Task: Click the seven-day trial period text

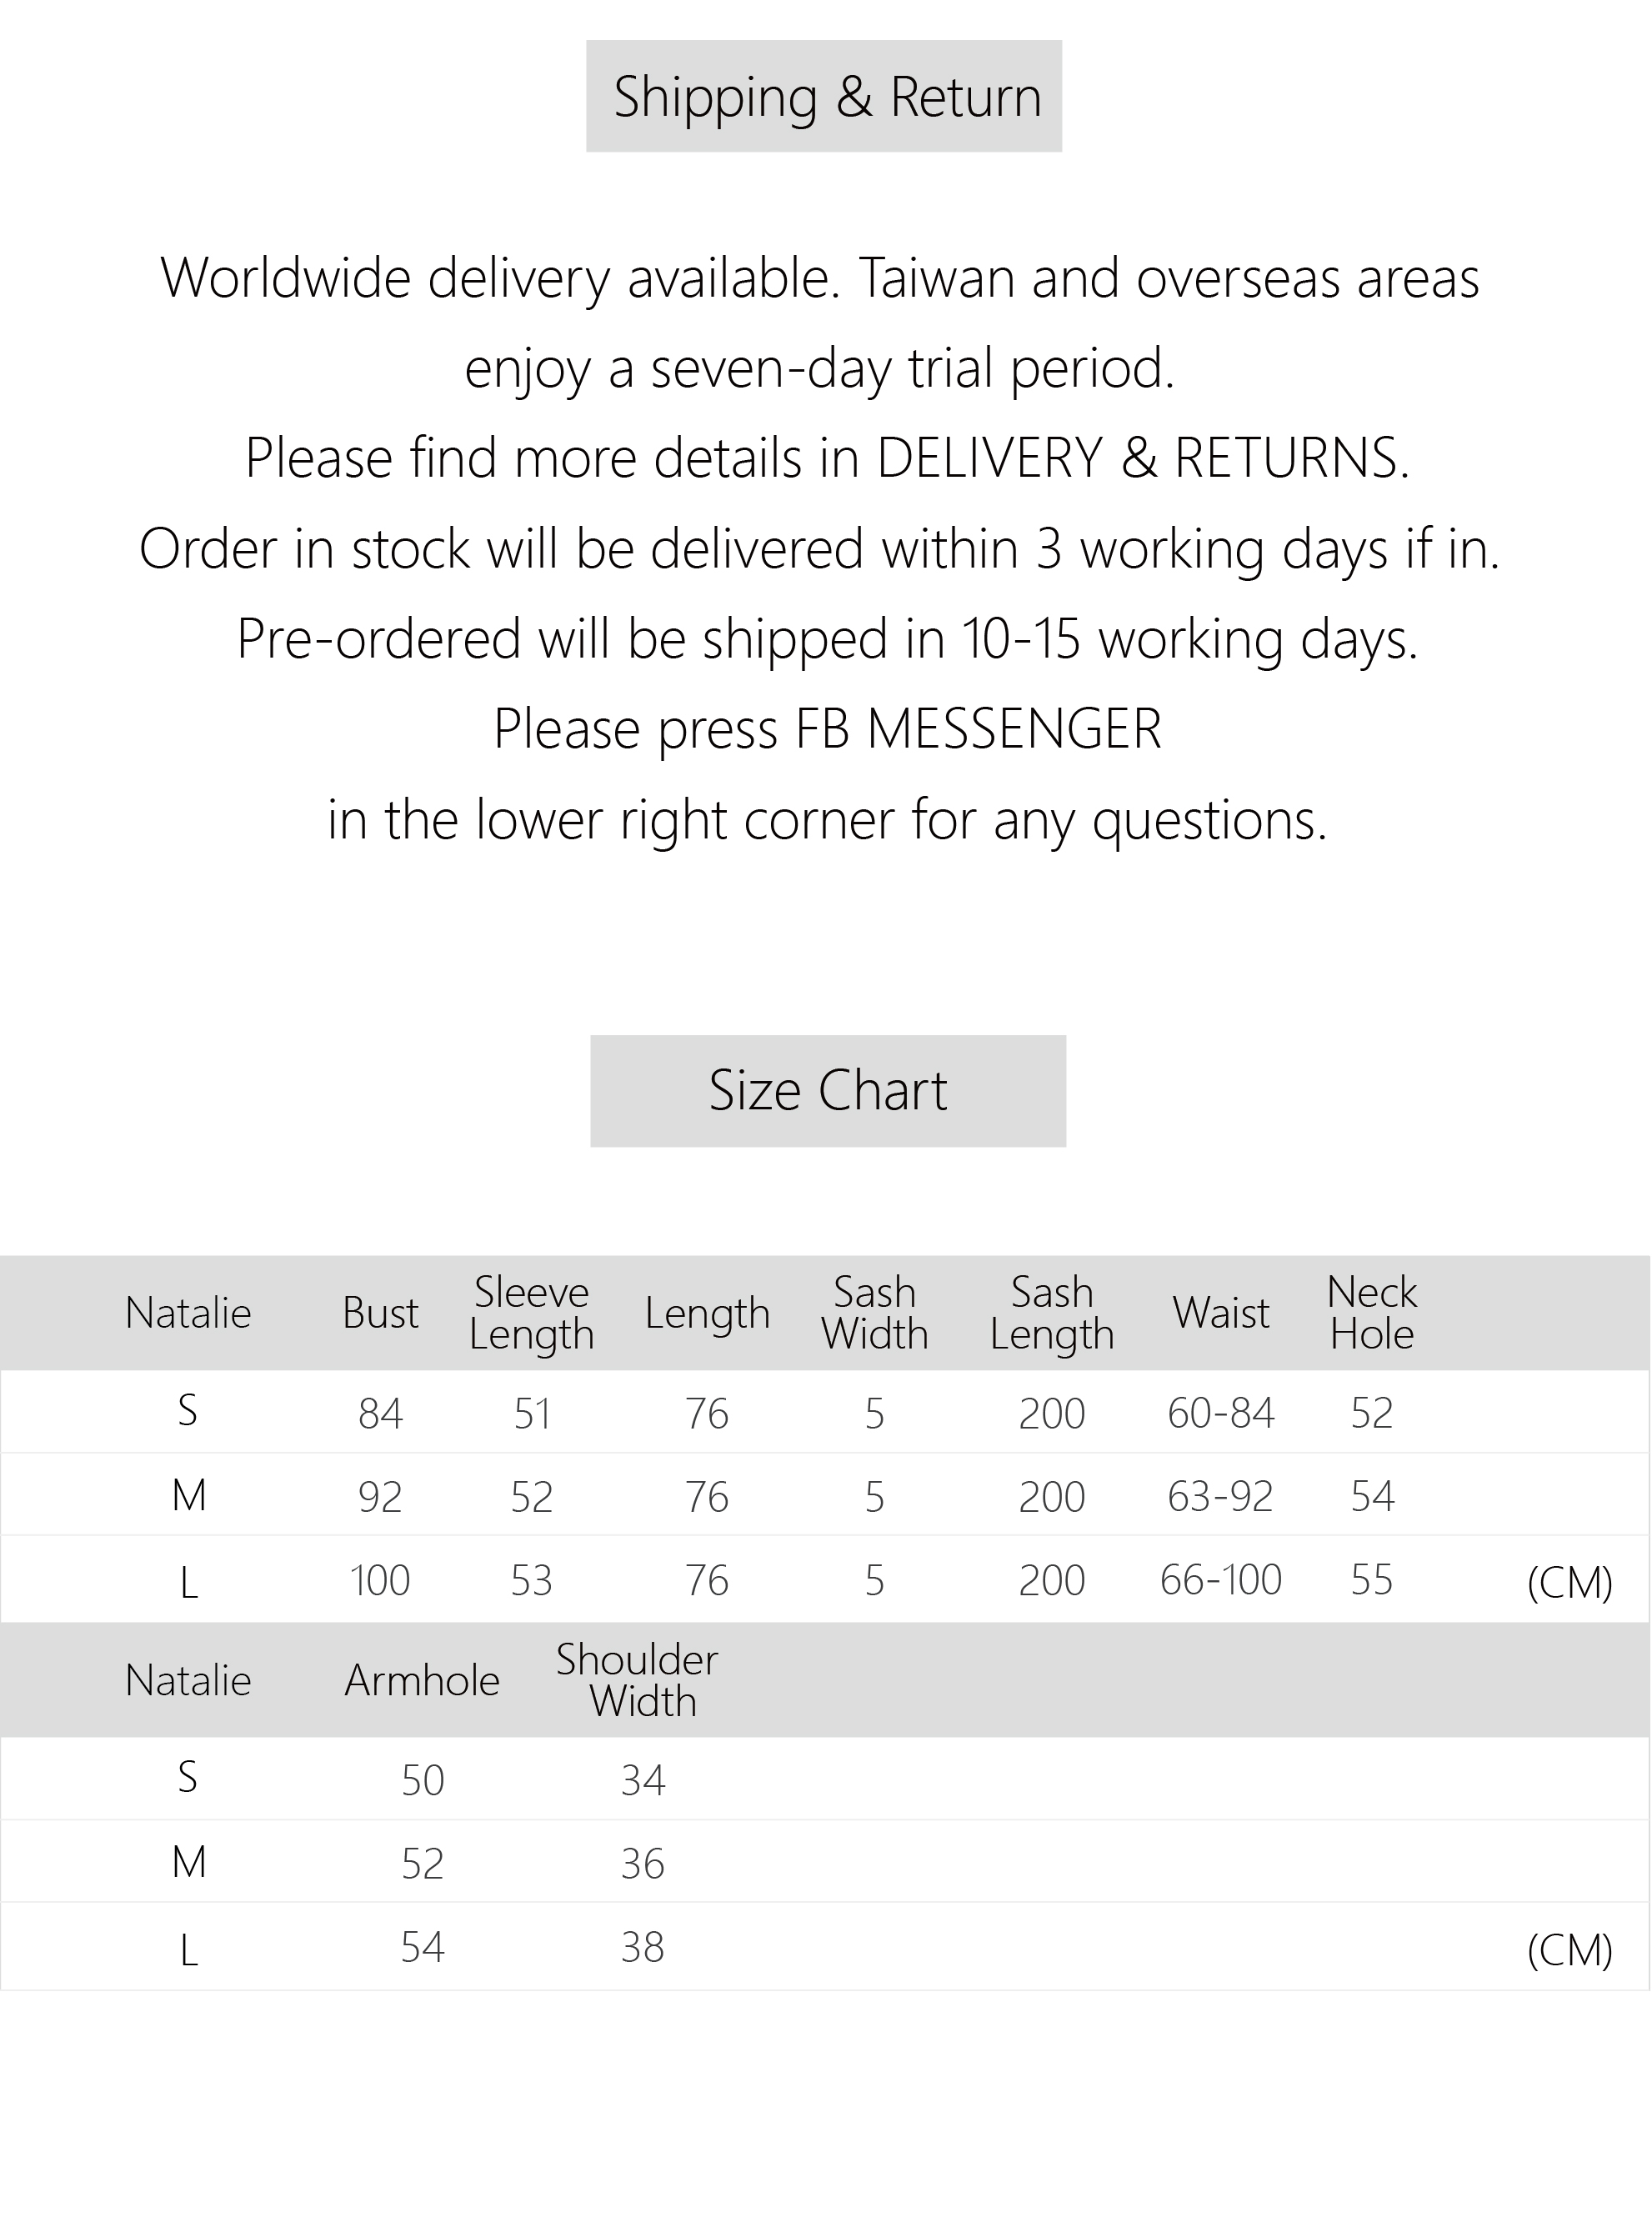Action: pos(820,368)
